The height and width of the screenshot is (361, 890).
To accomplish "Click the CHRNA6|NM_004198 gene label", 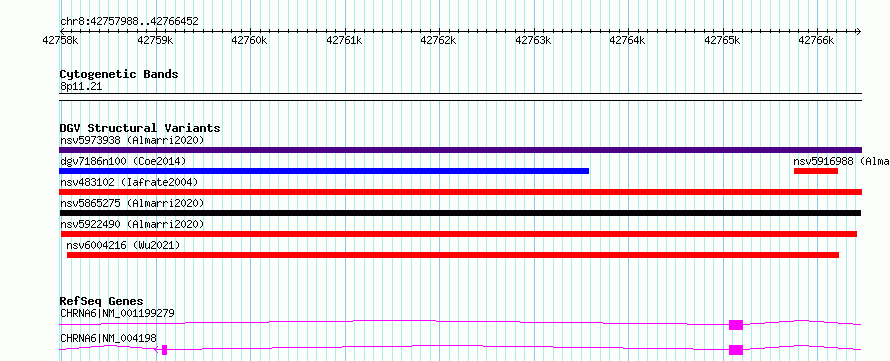I will click(108, 338).
